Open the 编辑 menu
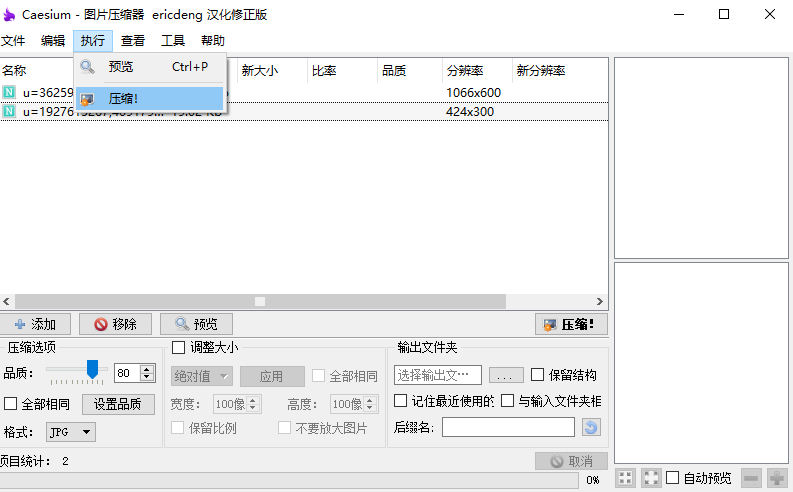Viewport: 793px width, 492px height. tap(53, 40)
